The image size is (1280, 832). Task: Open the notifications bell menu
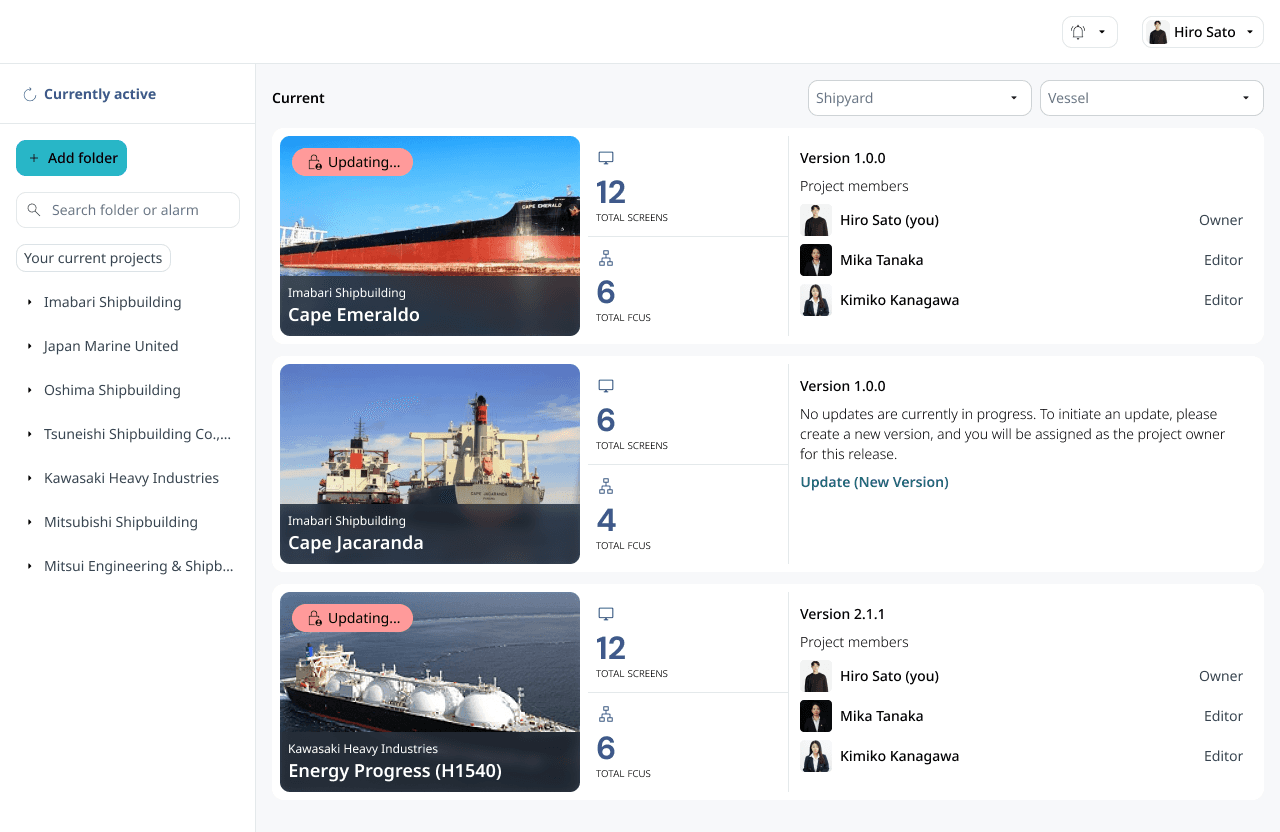click(1089, 32)
